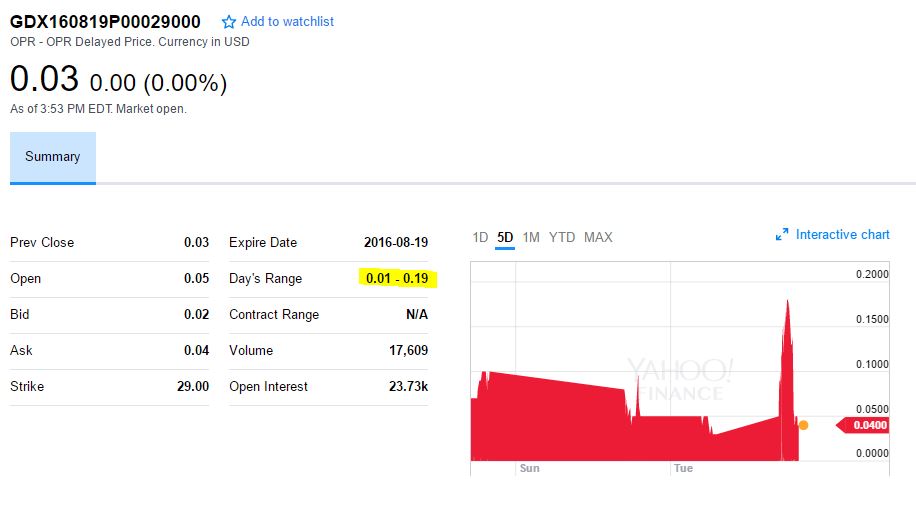
Task: Click the 0.2000 y-axis label
Action: point(872,275)
